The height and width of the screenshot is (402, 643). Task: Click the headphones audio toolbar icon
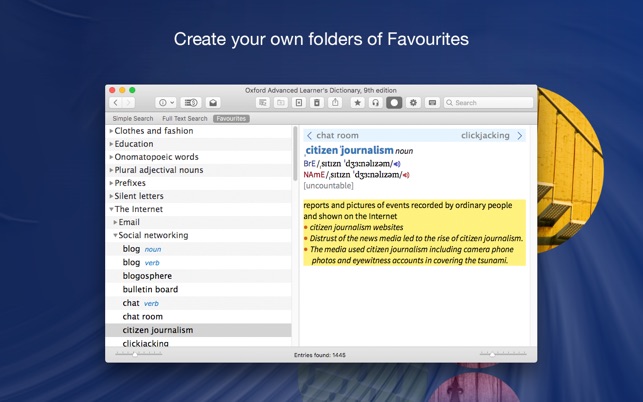[375, 103]
